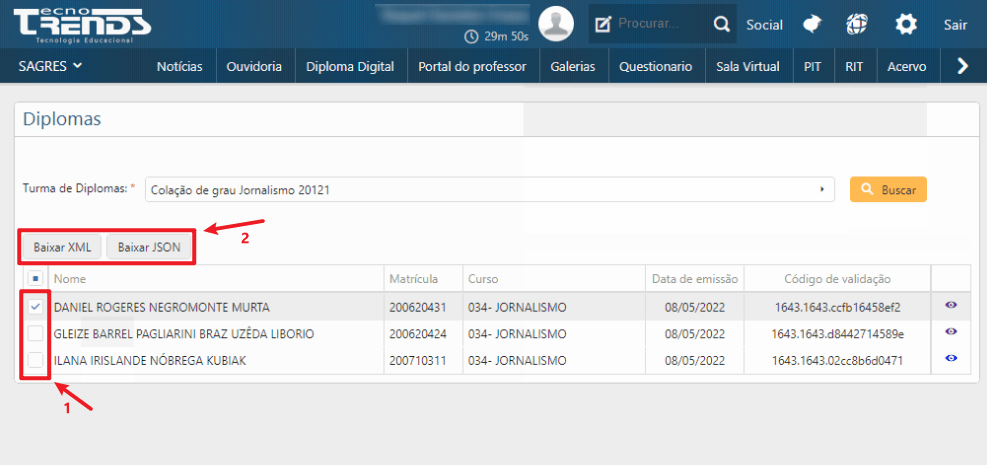Click the edit pencil icon beside Procurar

603,24
